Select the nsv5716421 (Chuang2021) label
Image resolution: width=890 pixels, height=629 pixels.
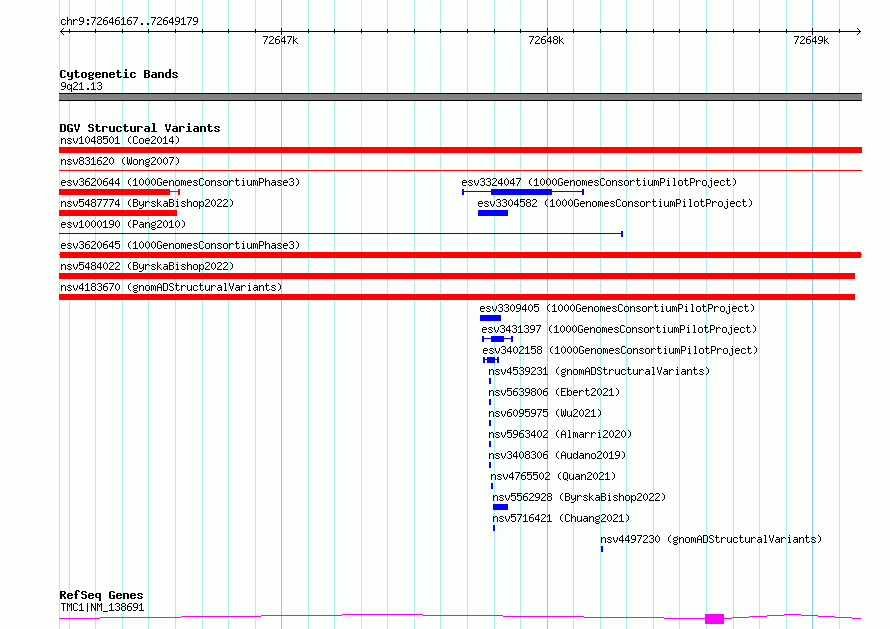click(x=561, y=518)
